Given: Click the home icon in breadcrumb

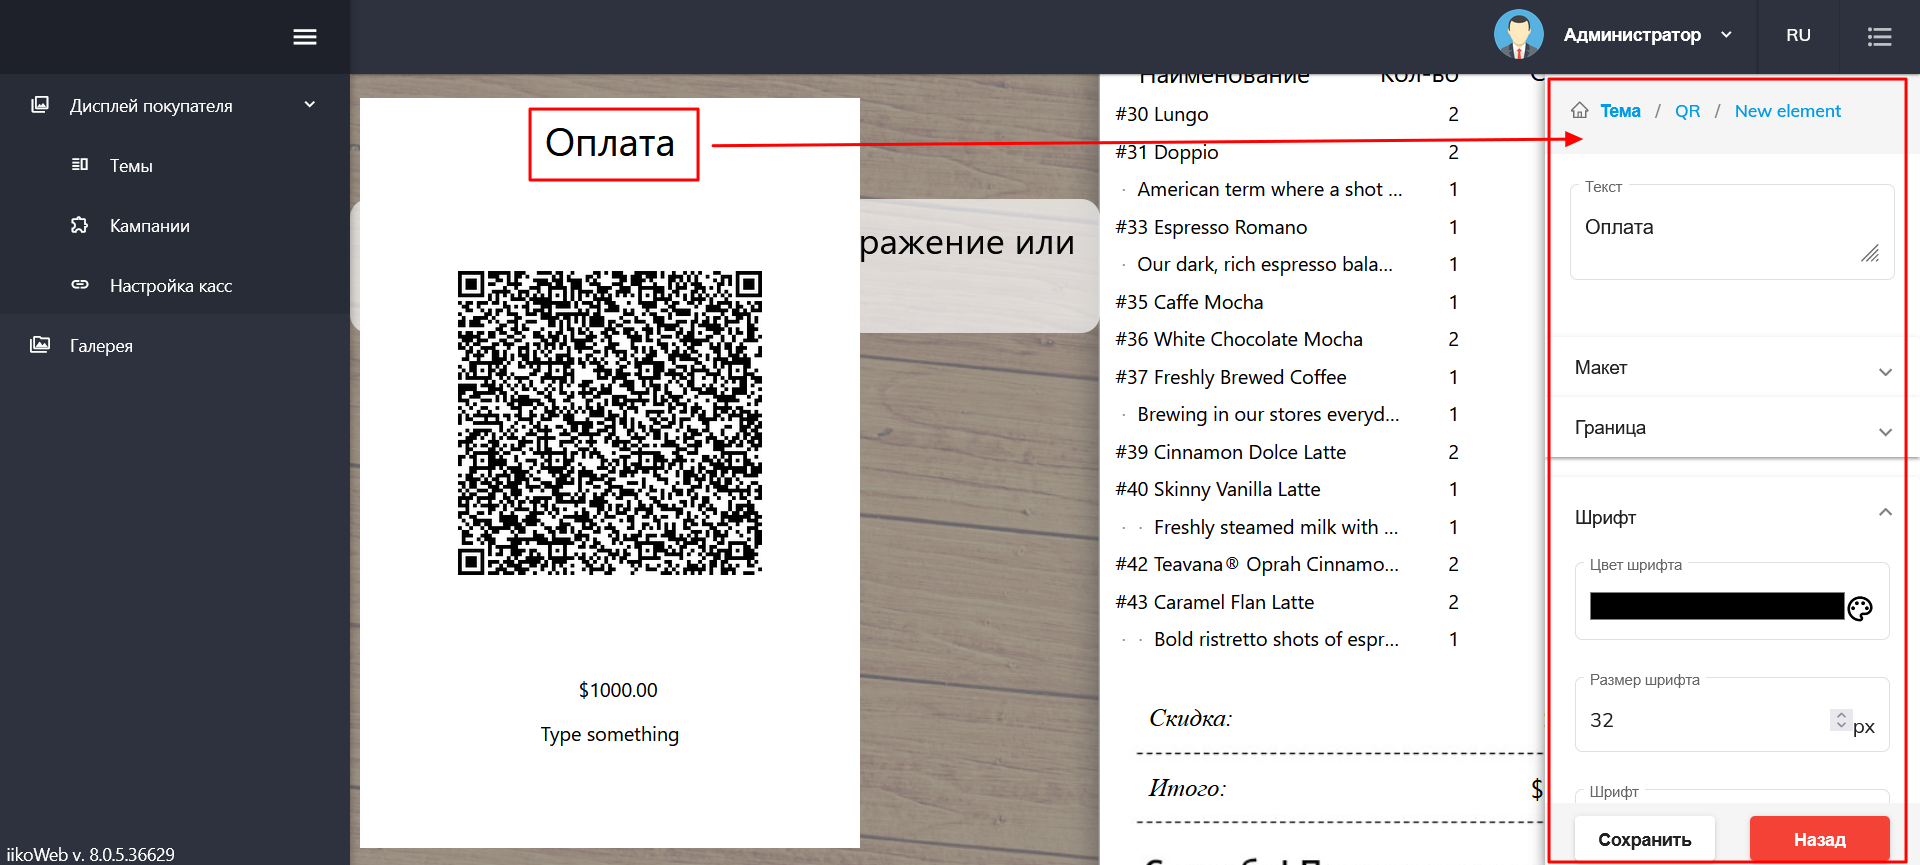Looking at the screenshot, I should tap(1580, 111).
